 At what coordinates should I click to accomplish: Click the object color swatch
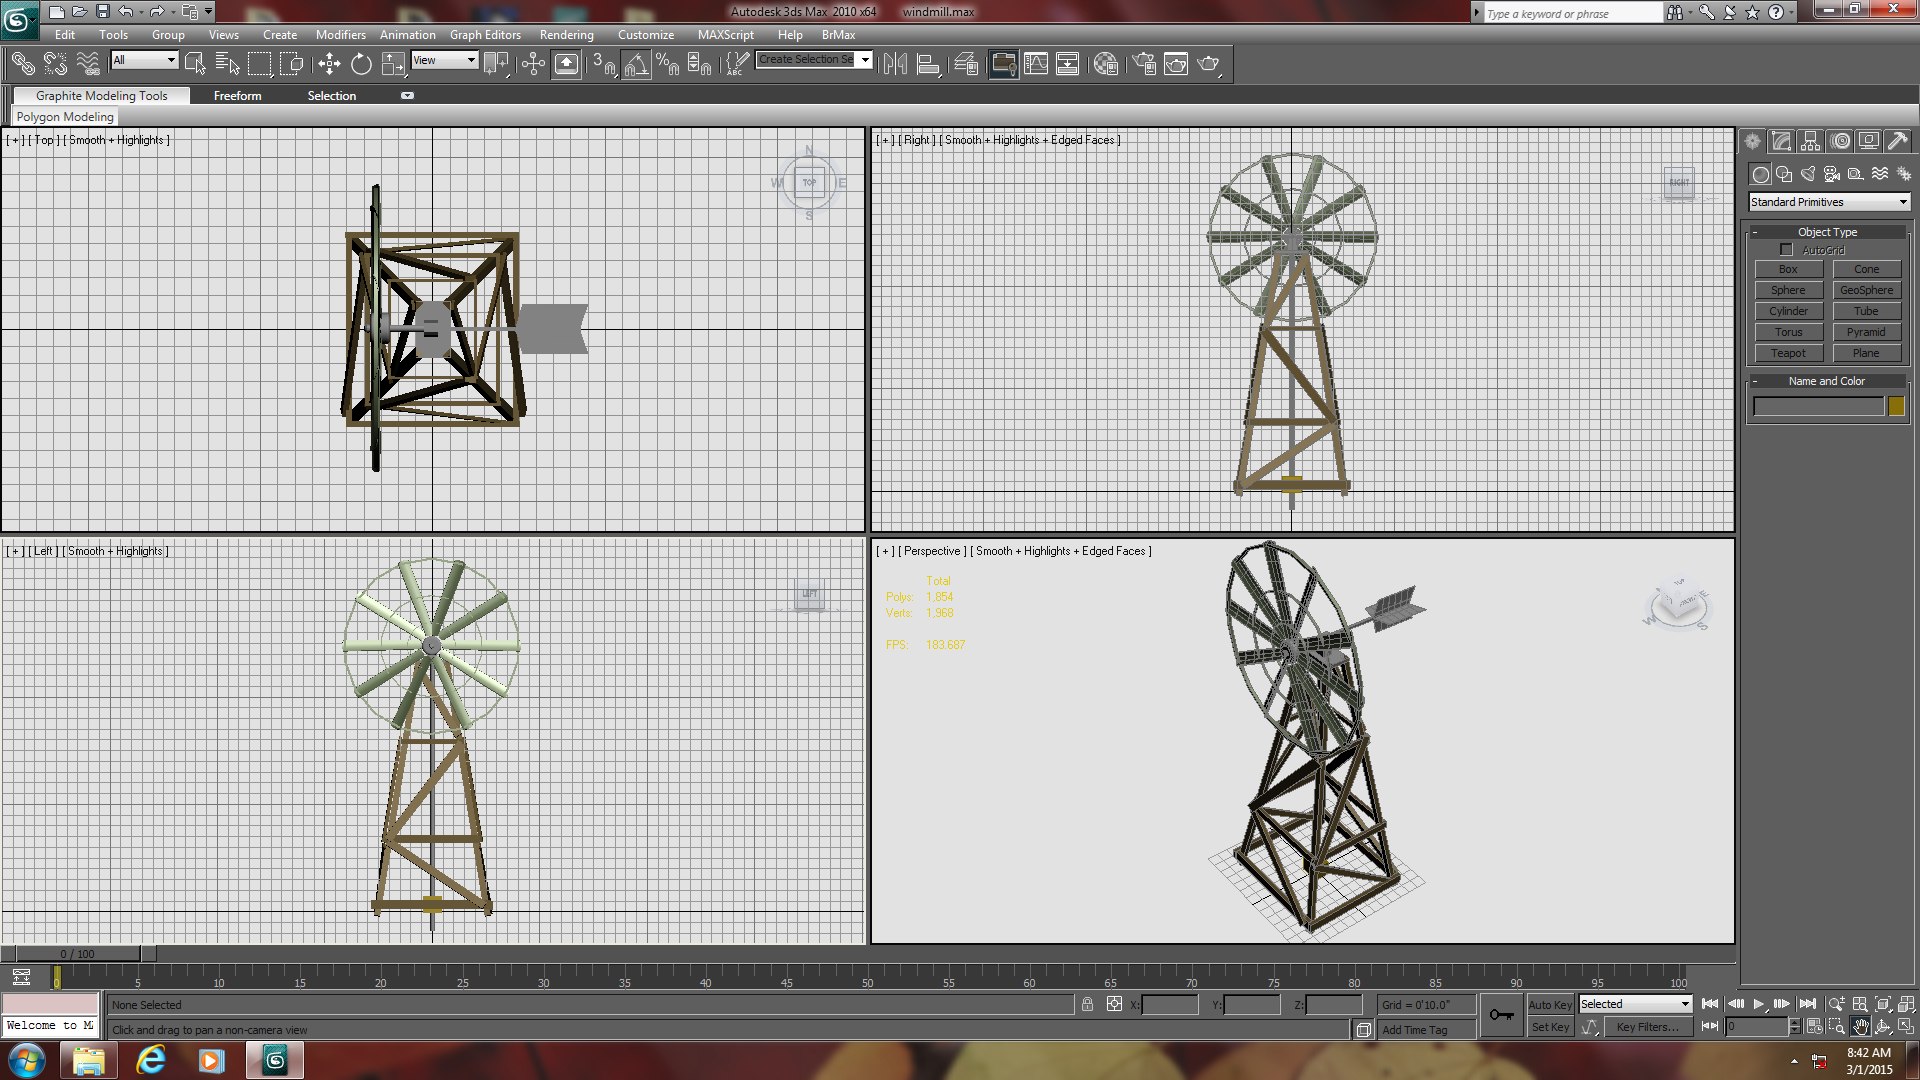click(1896, 406)
